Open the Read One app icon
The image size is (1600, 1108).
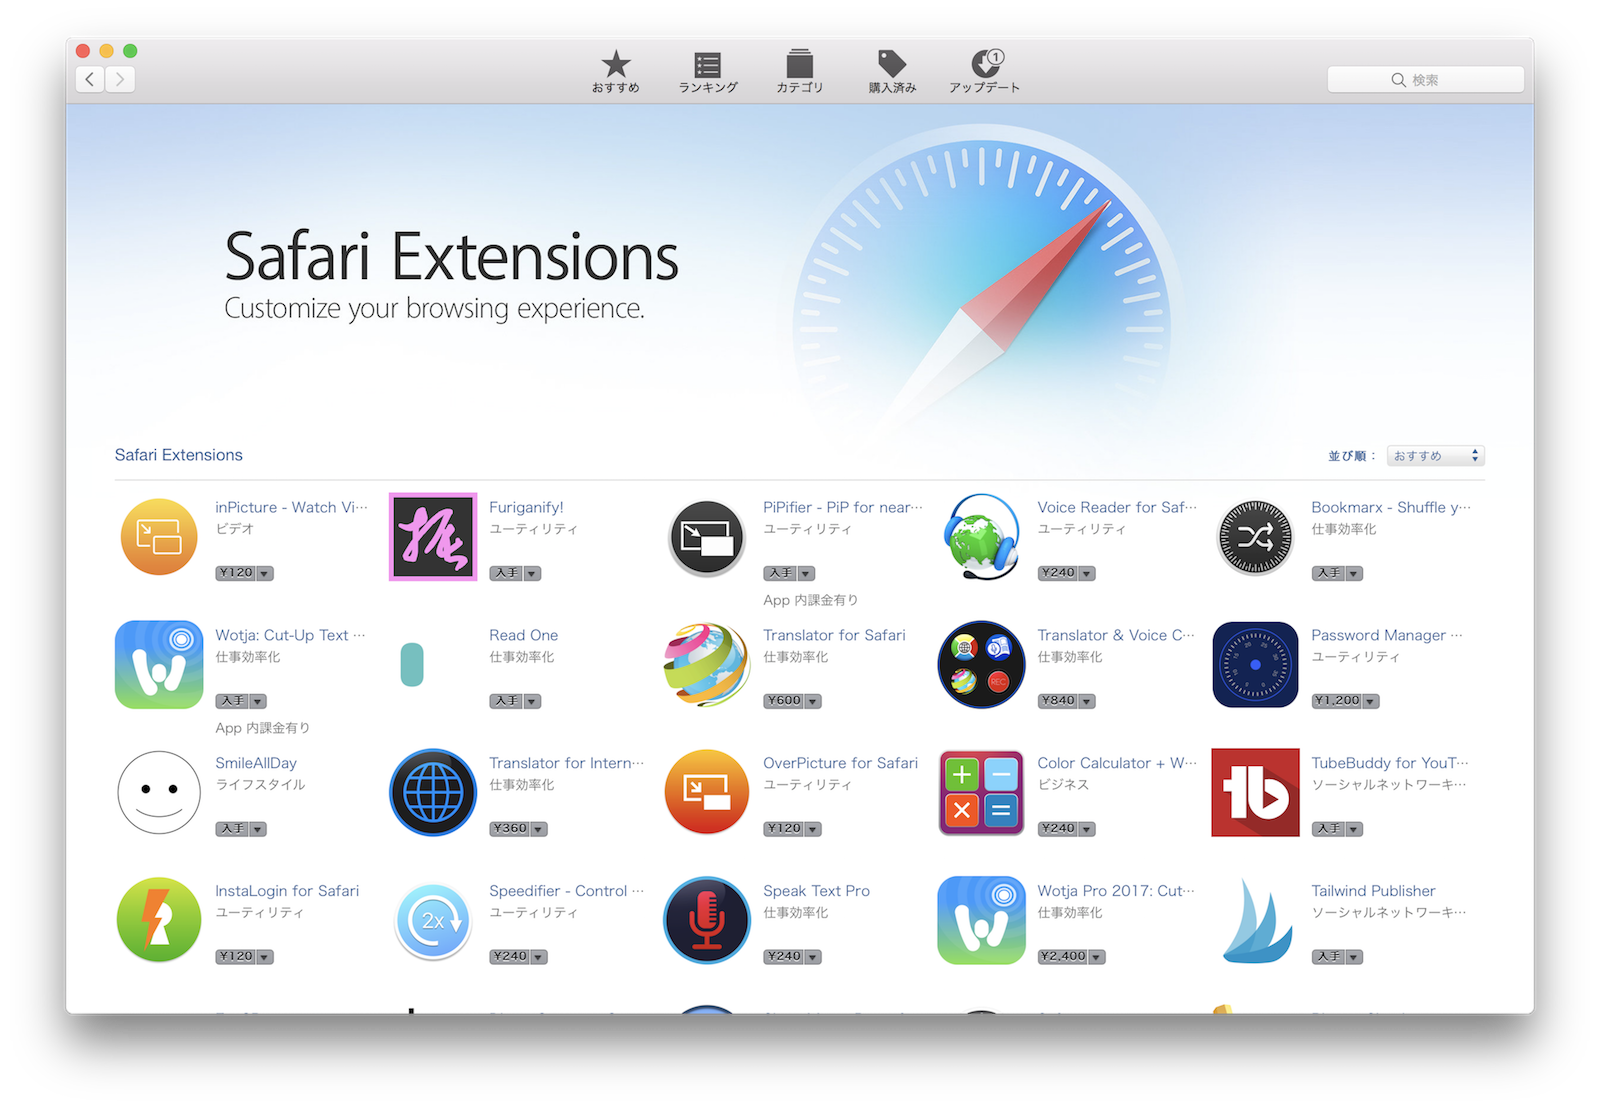[x=412, y=665]
